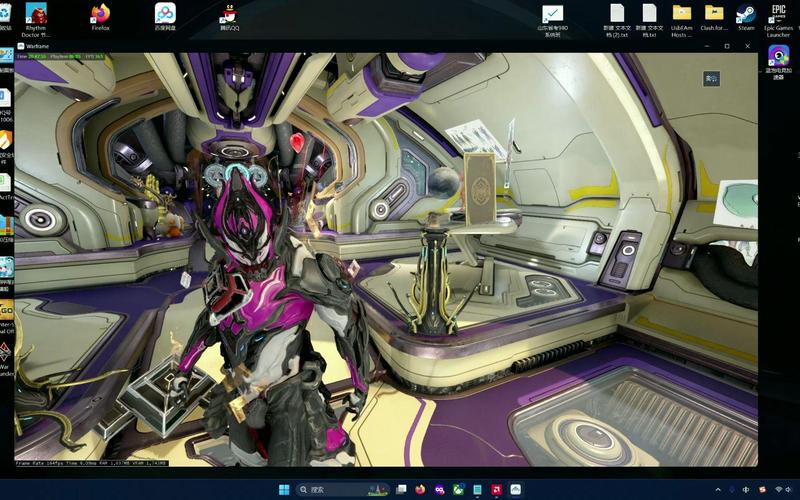Click the orange plush toy on the shelf
Viewport: 800px width, 500px height.
173,224
